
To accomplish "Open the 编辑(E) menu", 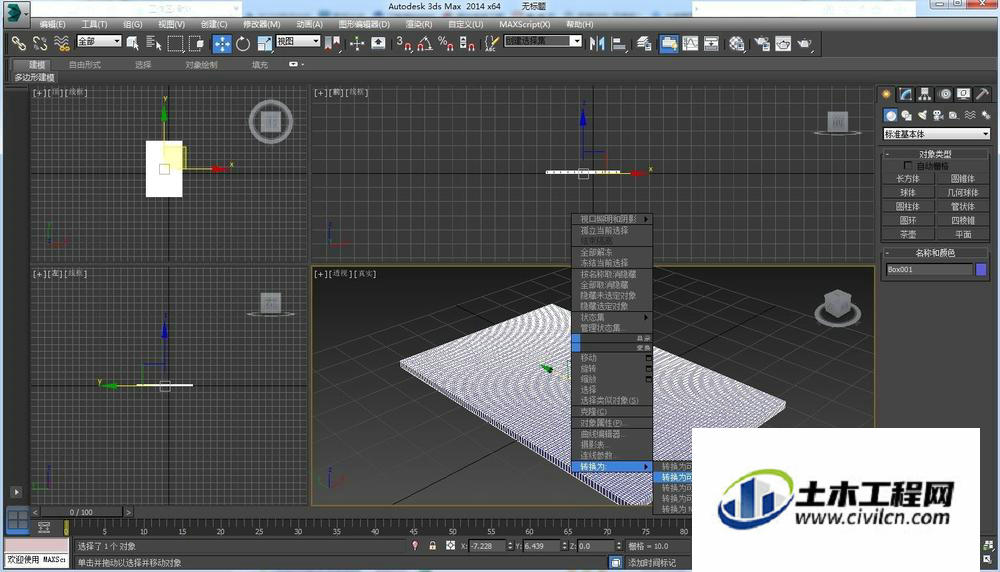I will (52, 24).
